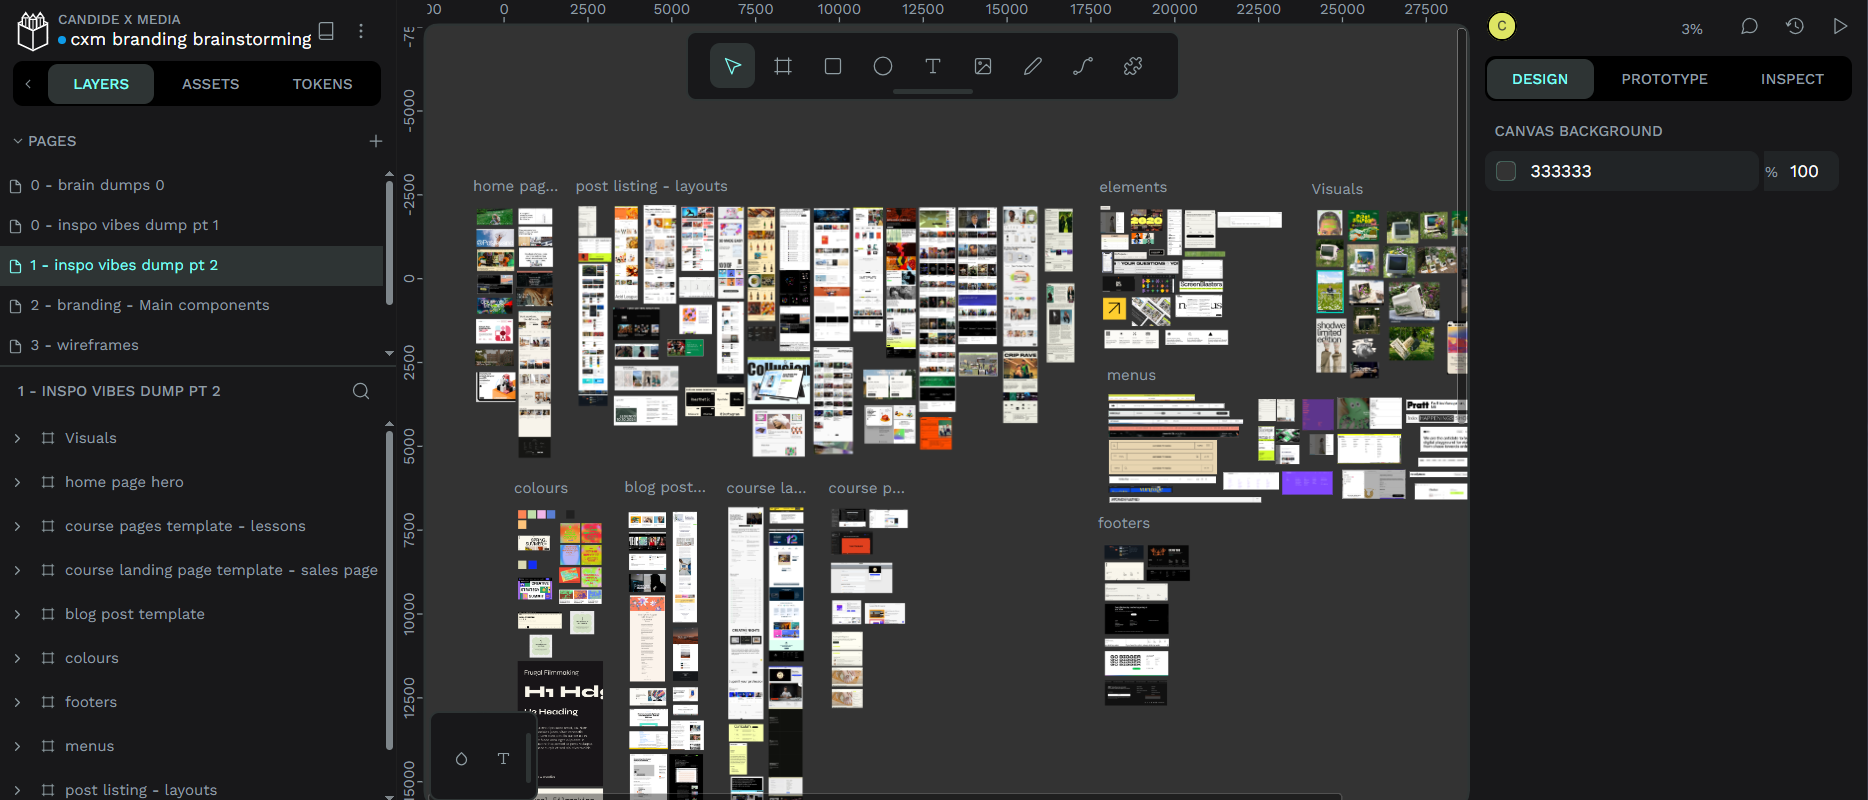Open version history clock icon
1868x800 pixels.
[1795, 27]
